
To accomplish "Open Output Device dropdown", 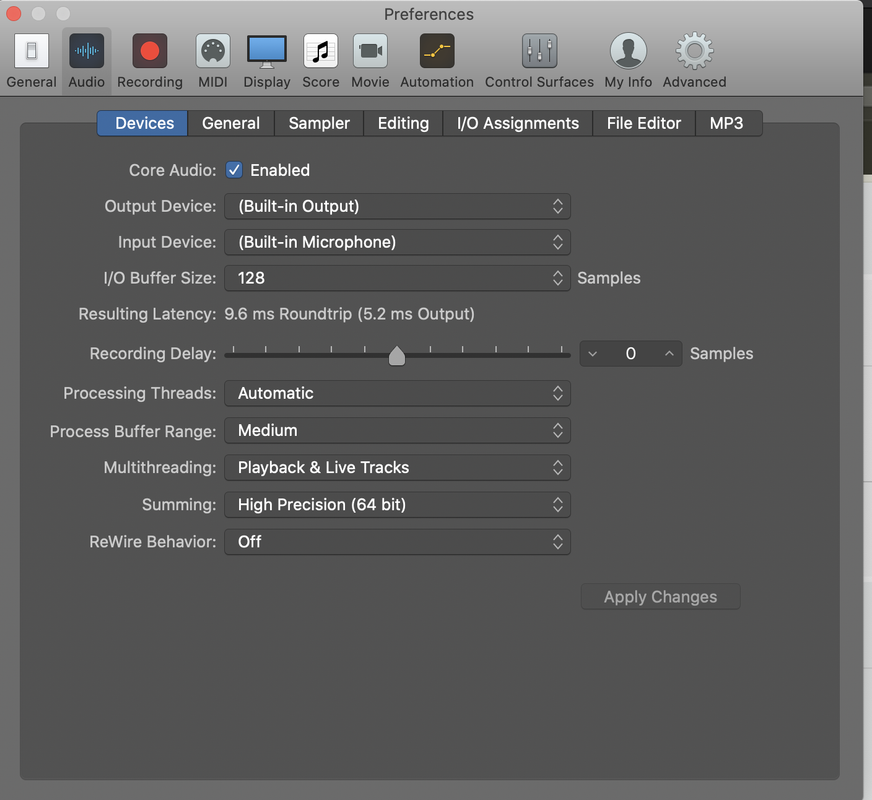I will click(397, 206).
